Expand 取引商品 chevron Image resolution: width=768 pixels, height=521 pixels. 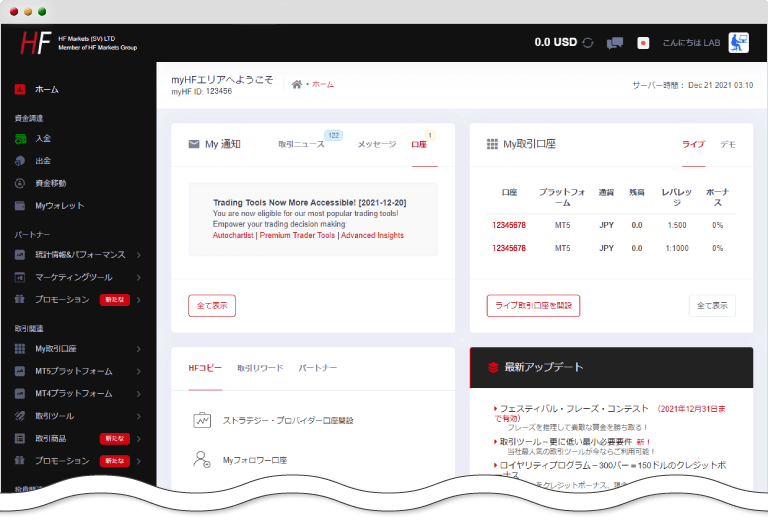[139, 439]
